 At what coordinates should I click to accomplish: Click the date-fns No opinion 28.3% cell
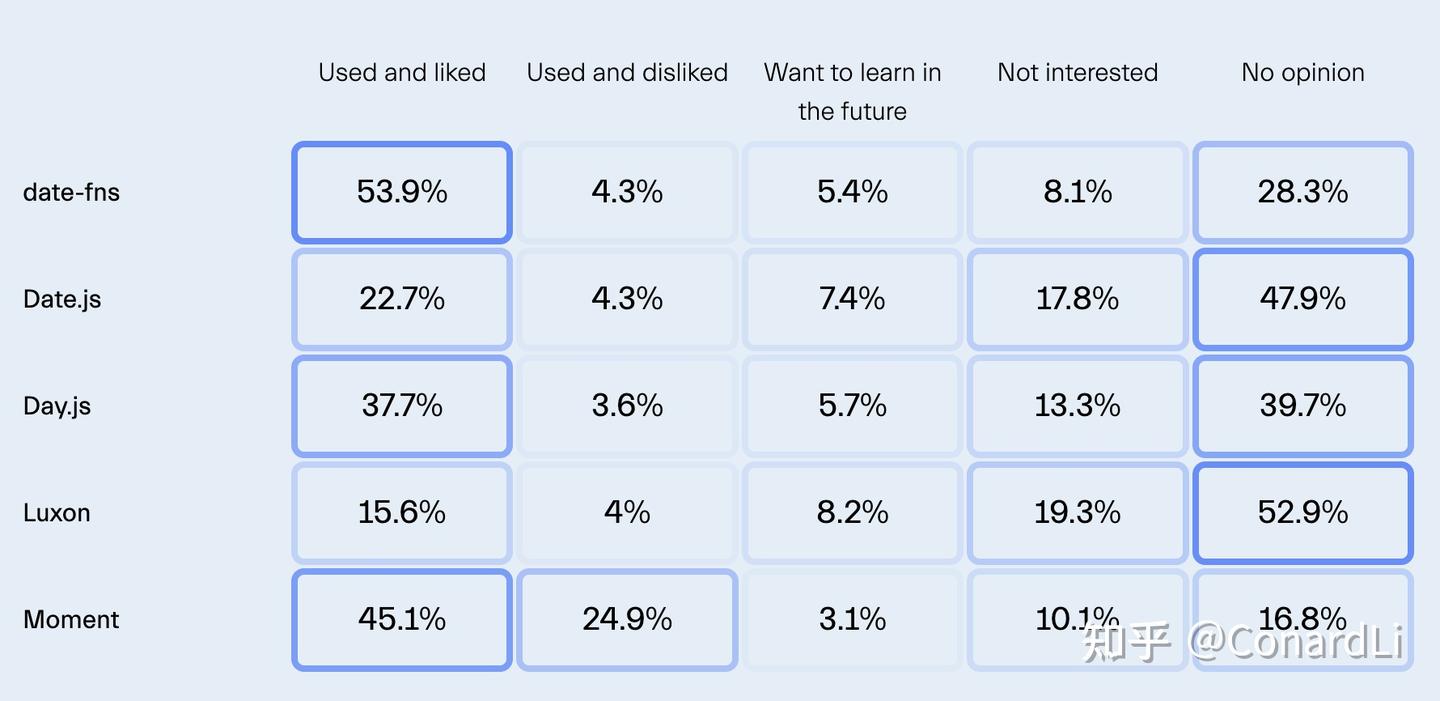(x=1302, y=192)
